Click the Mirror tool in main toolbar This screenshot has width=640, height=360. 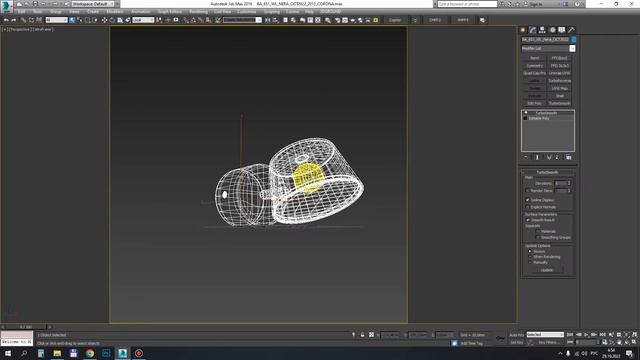[x=268, y=20]
